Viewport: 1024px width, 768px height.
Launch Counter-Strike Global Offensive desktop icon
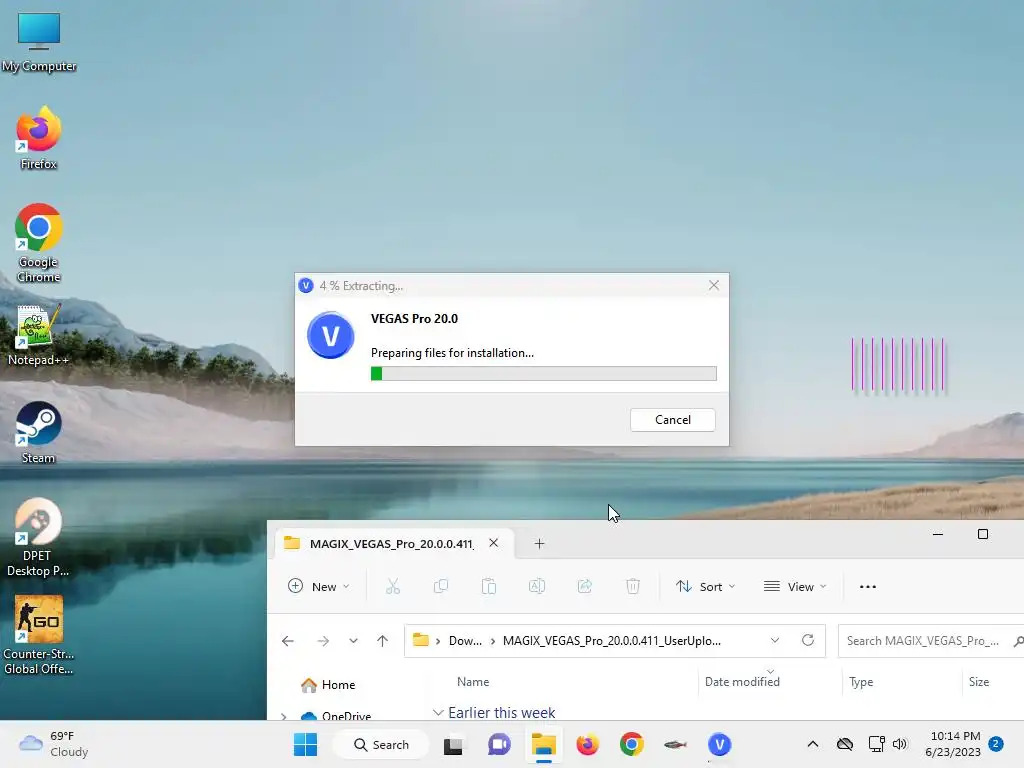pyautogui.click(x=39, y=635)
